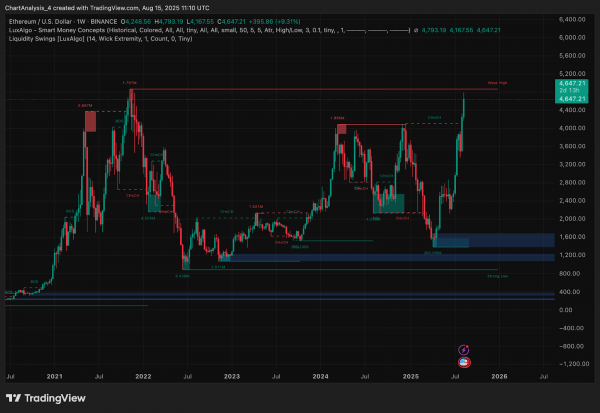Image resolution: width=600 pixels, height=413 pixels.
Task: Select the Liquidity Swings [LuxAlgo] indicator legend
Action: tap(100, 39)
